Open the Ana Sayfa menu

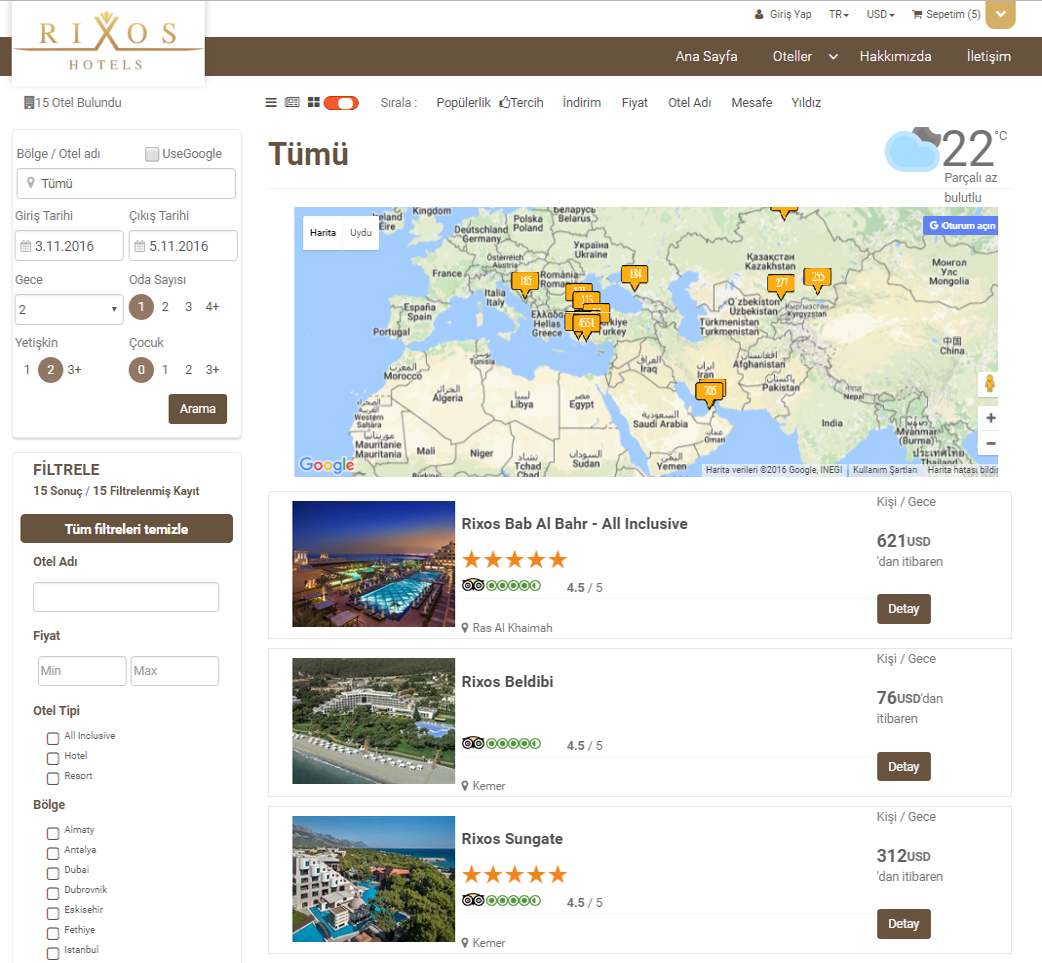click(x=706, y=56)
